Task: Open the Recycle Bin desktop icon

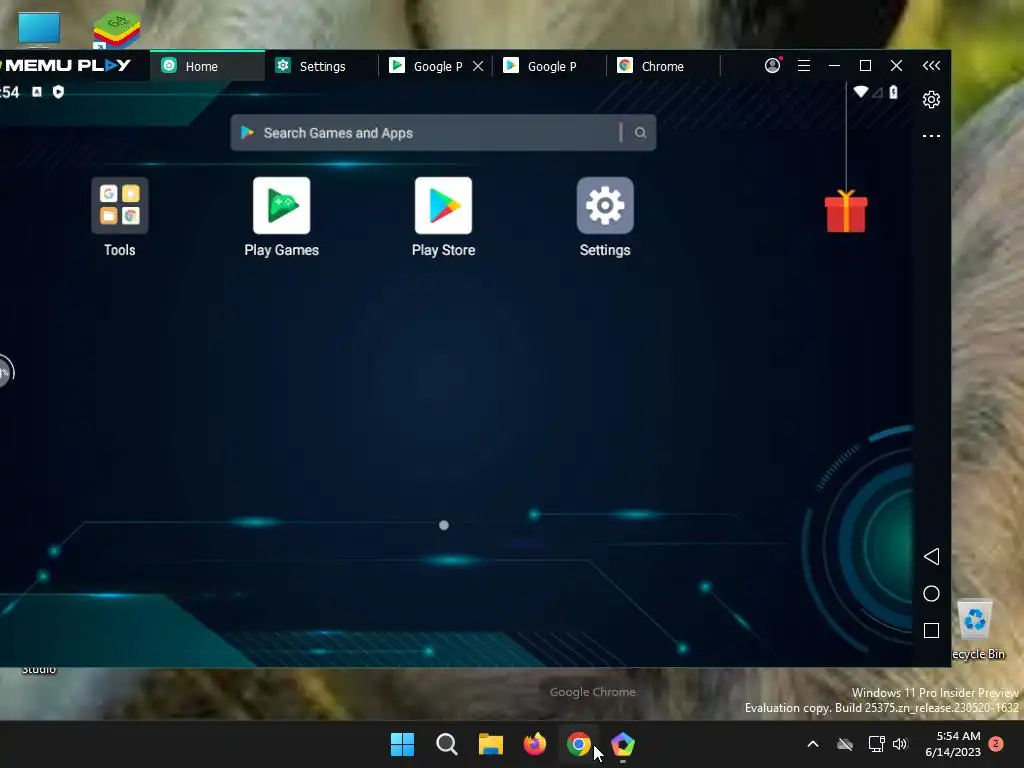Action: click(978, 630)
